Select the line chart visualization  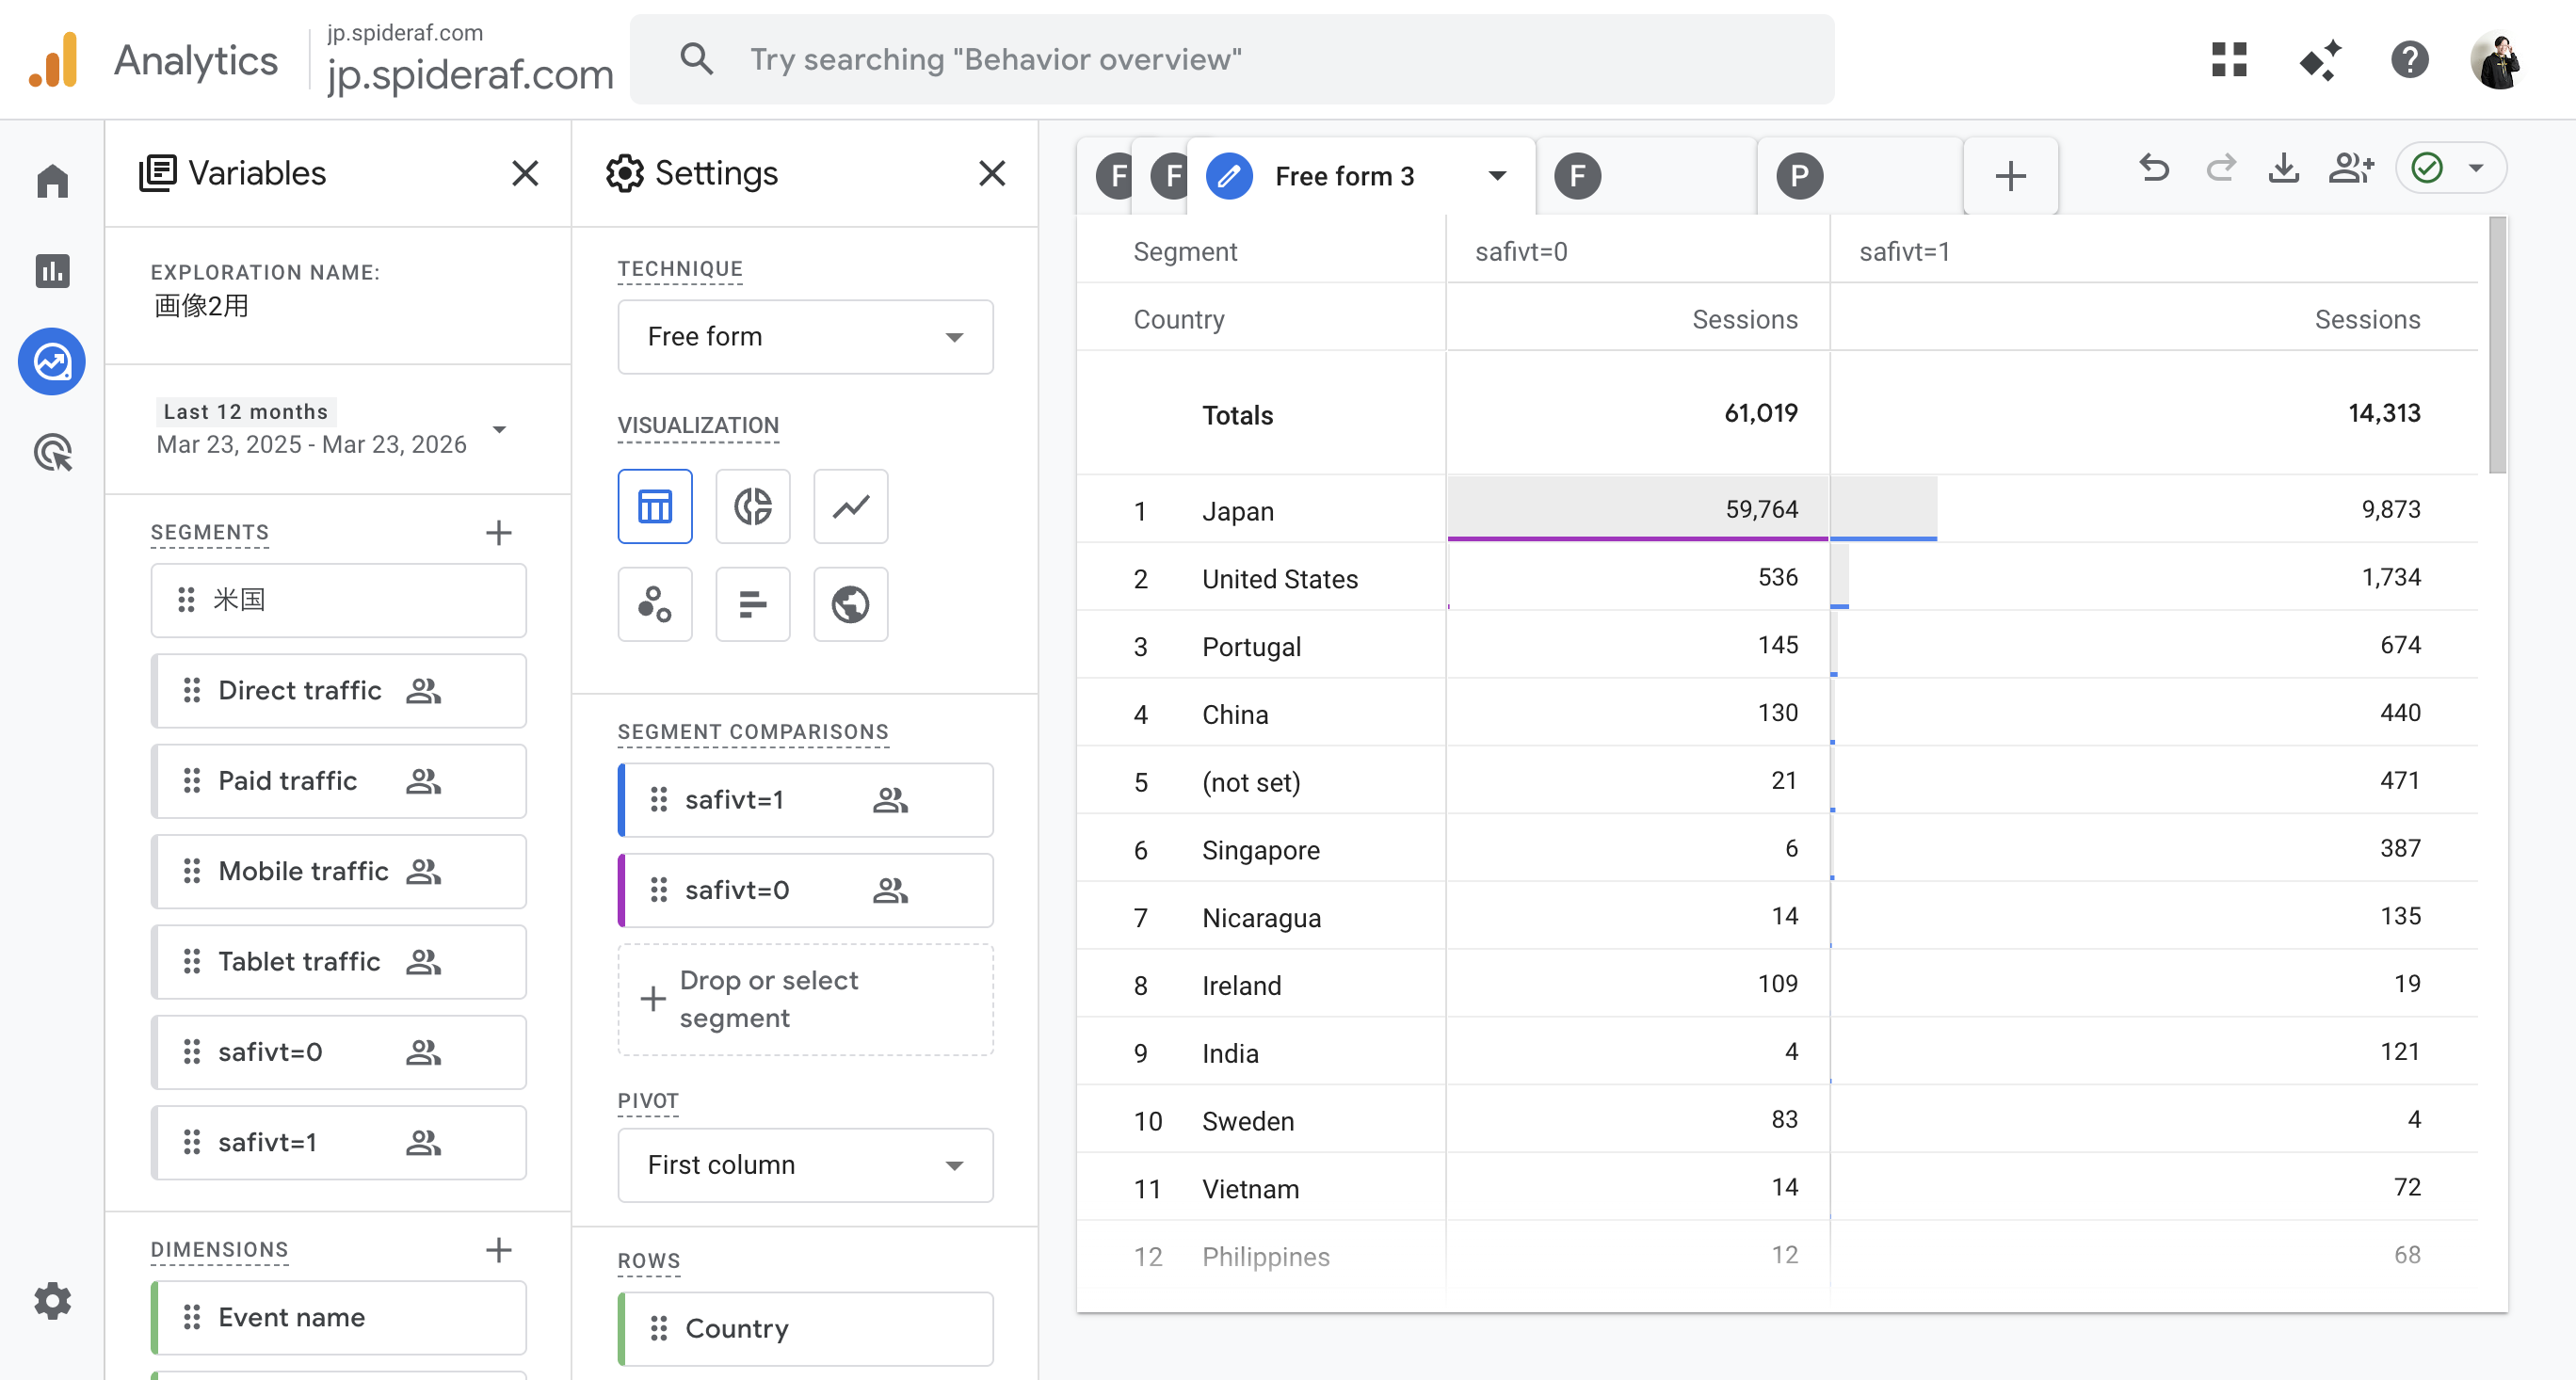[x=850, y=506]
